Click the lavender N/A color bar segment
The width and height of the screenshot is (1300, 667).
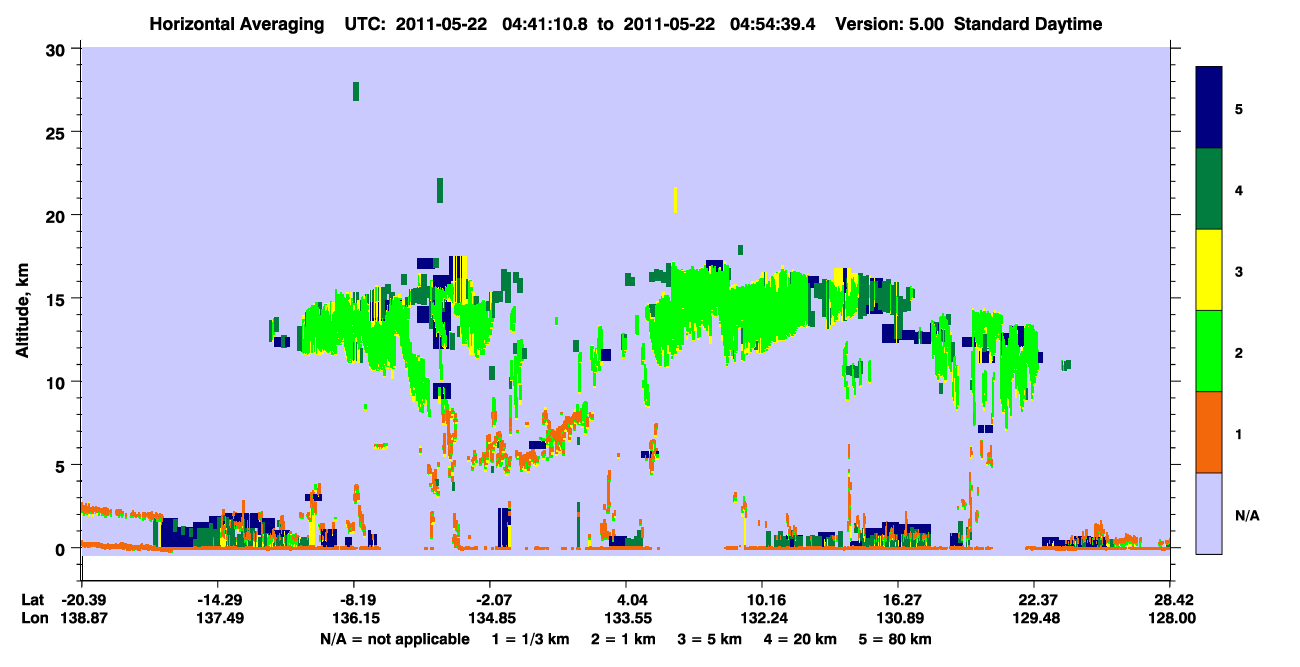1209,513
